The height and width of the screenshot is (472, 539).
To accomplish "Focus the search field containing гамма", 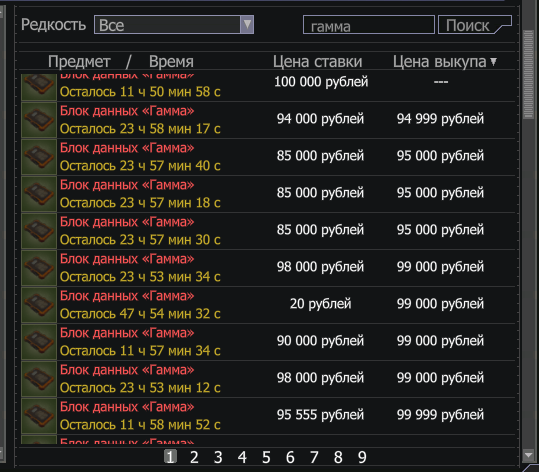I will coord(368,25).
